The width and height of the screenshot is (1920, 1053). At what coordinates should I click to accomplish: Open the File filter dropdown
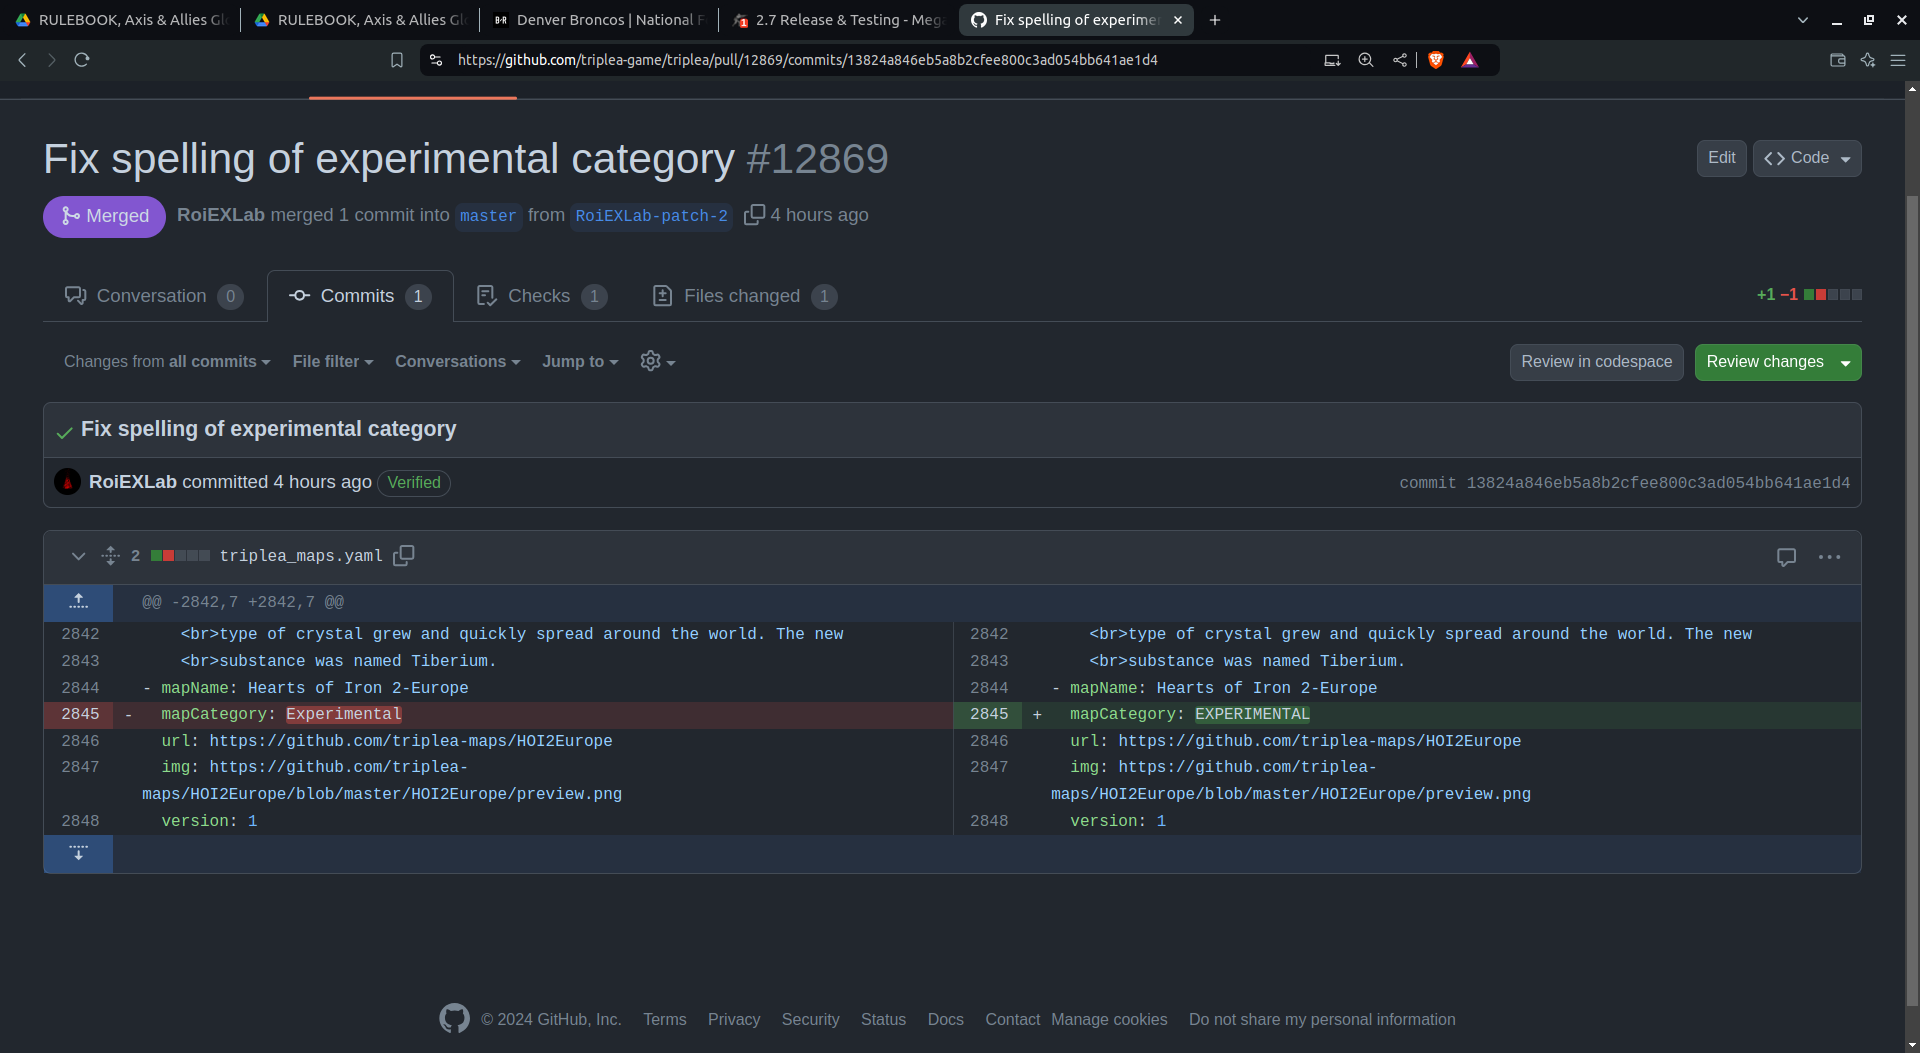click(333, 362)
